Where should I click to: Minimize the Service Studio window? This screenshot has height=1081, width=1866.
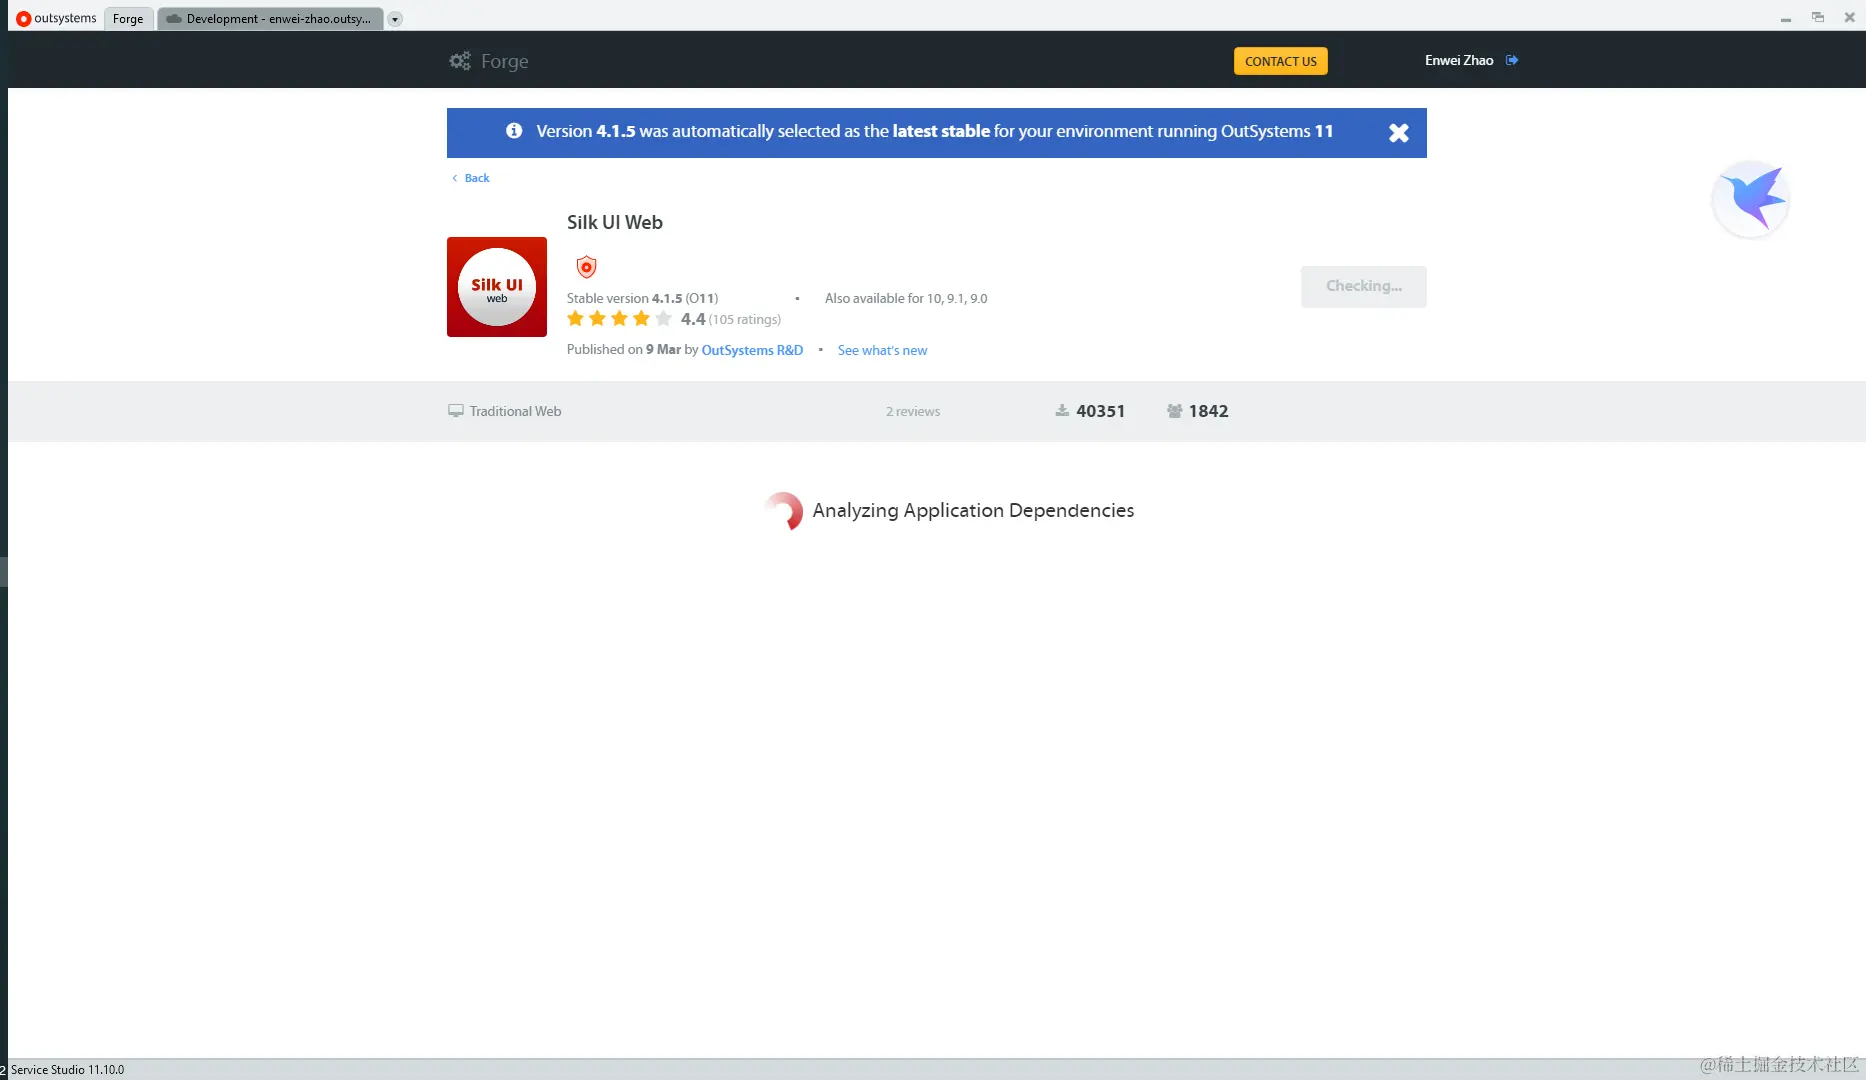[1786, 18]
